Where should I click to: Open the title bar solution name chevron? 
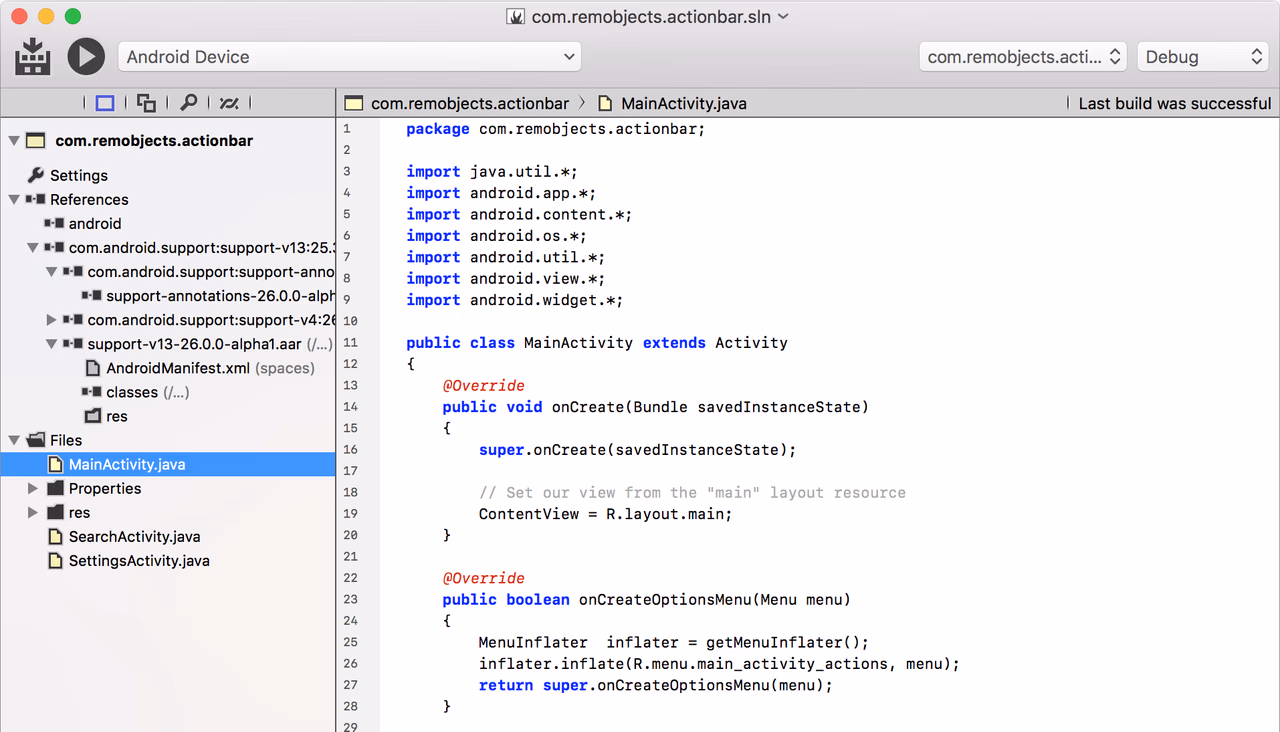783,16
